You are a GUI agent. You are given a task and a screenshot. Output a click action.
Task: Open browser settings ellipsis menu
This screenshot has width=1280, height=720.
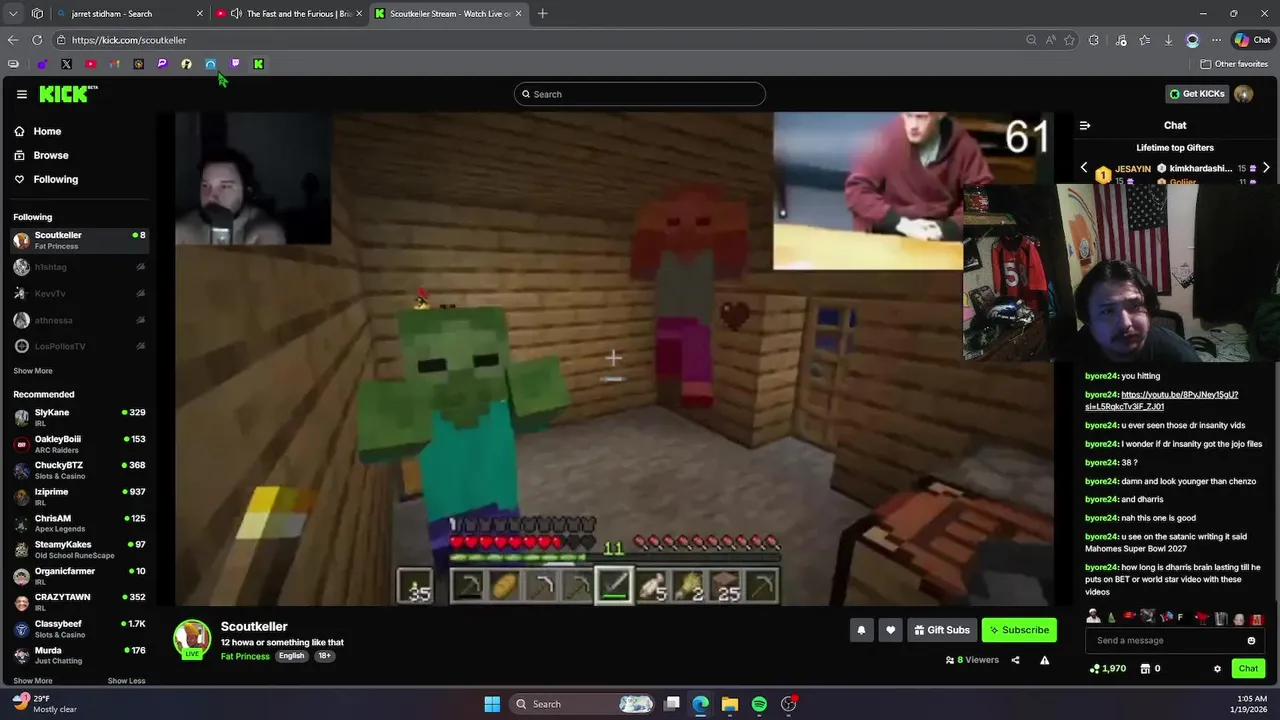point(1216,40)
